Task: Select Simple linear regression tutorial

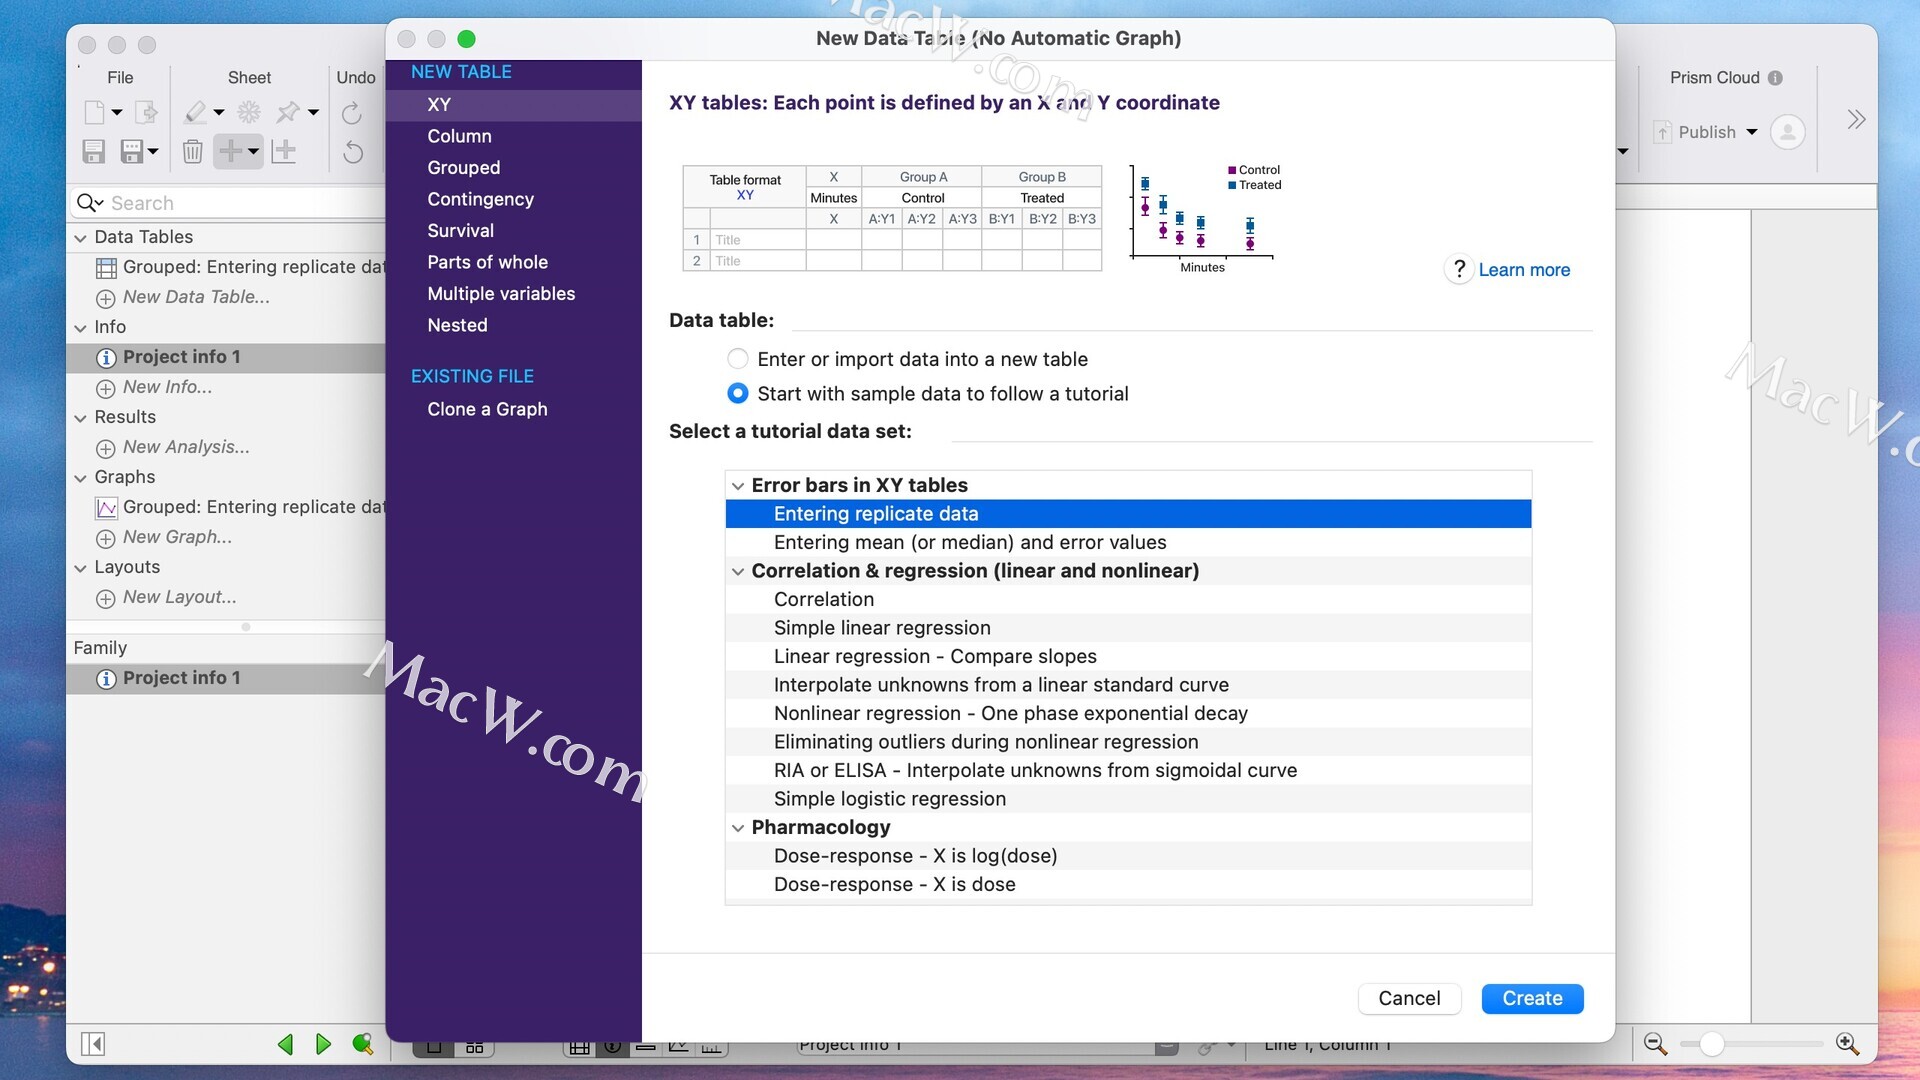Action: point(1128,628)
